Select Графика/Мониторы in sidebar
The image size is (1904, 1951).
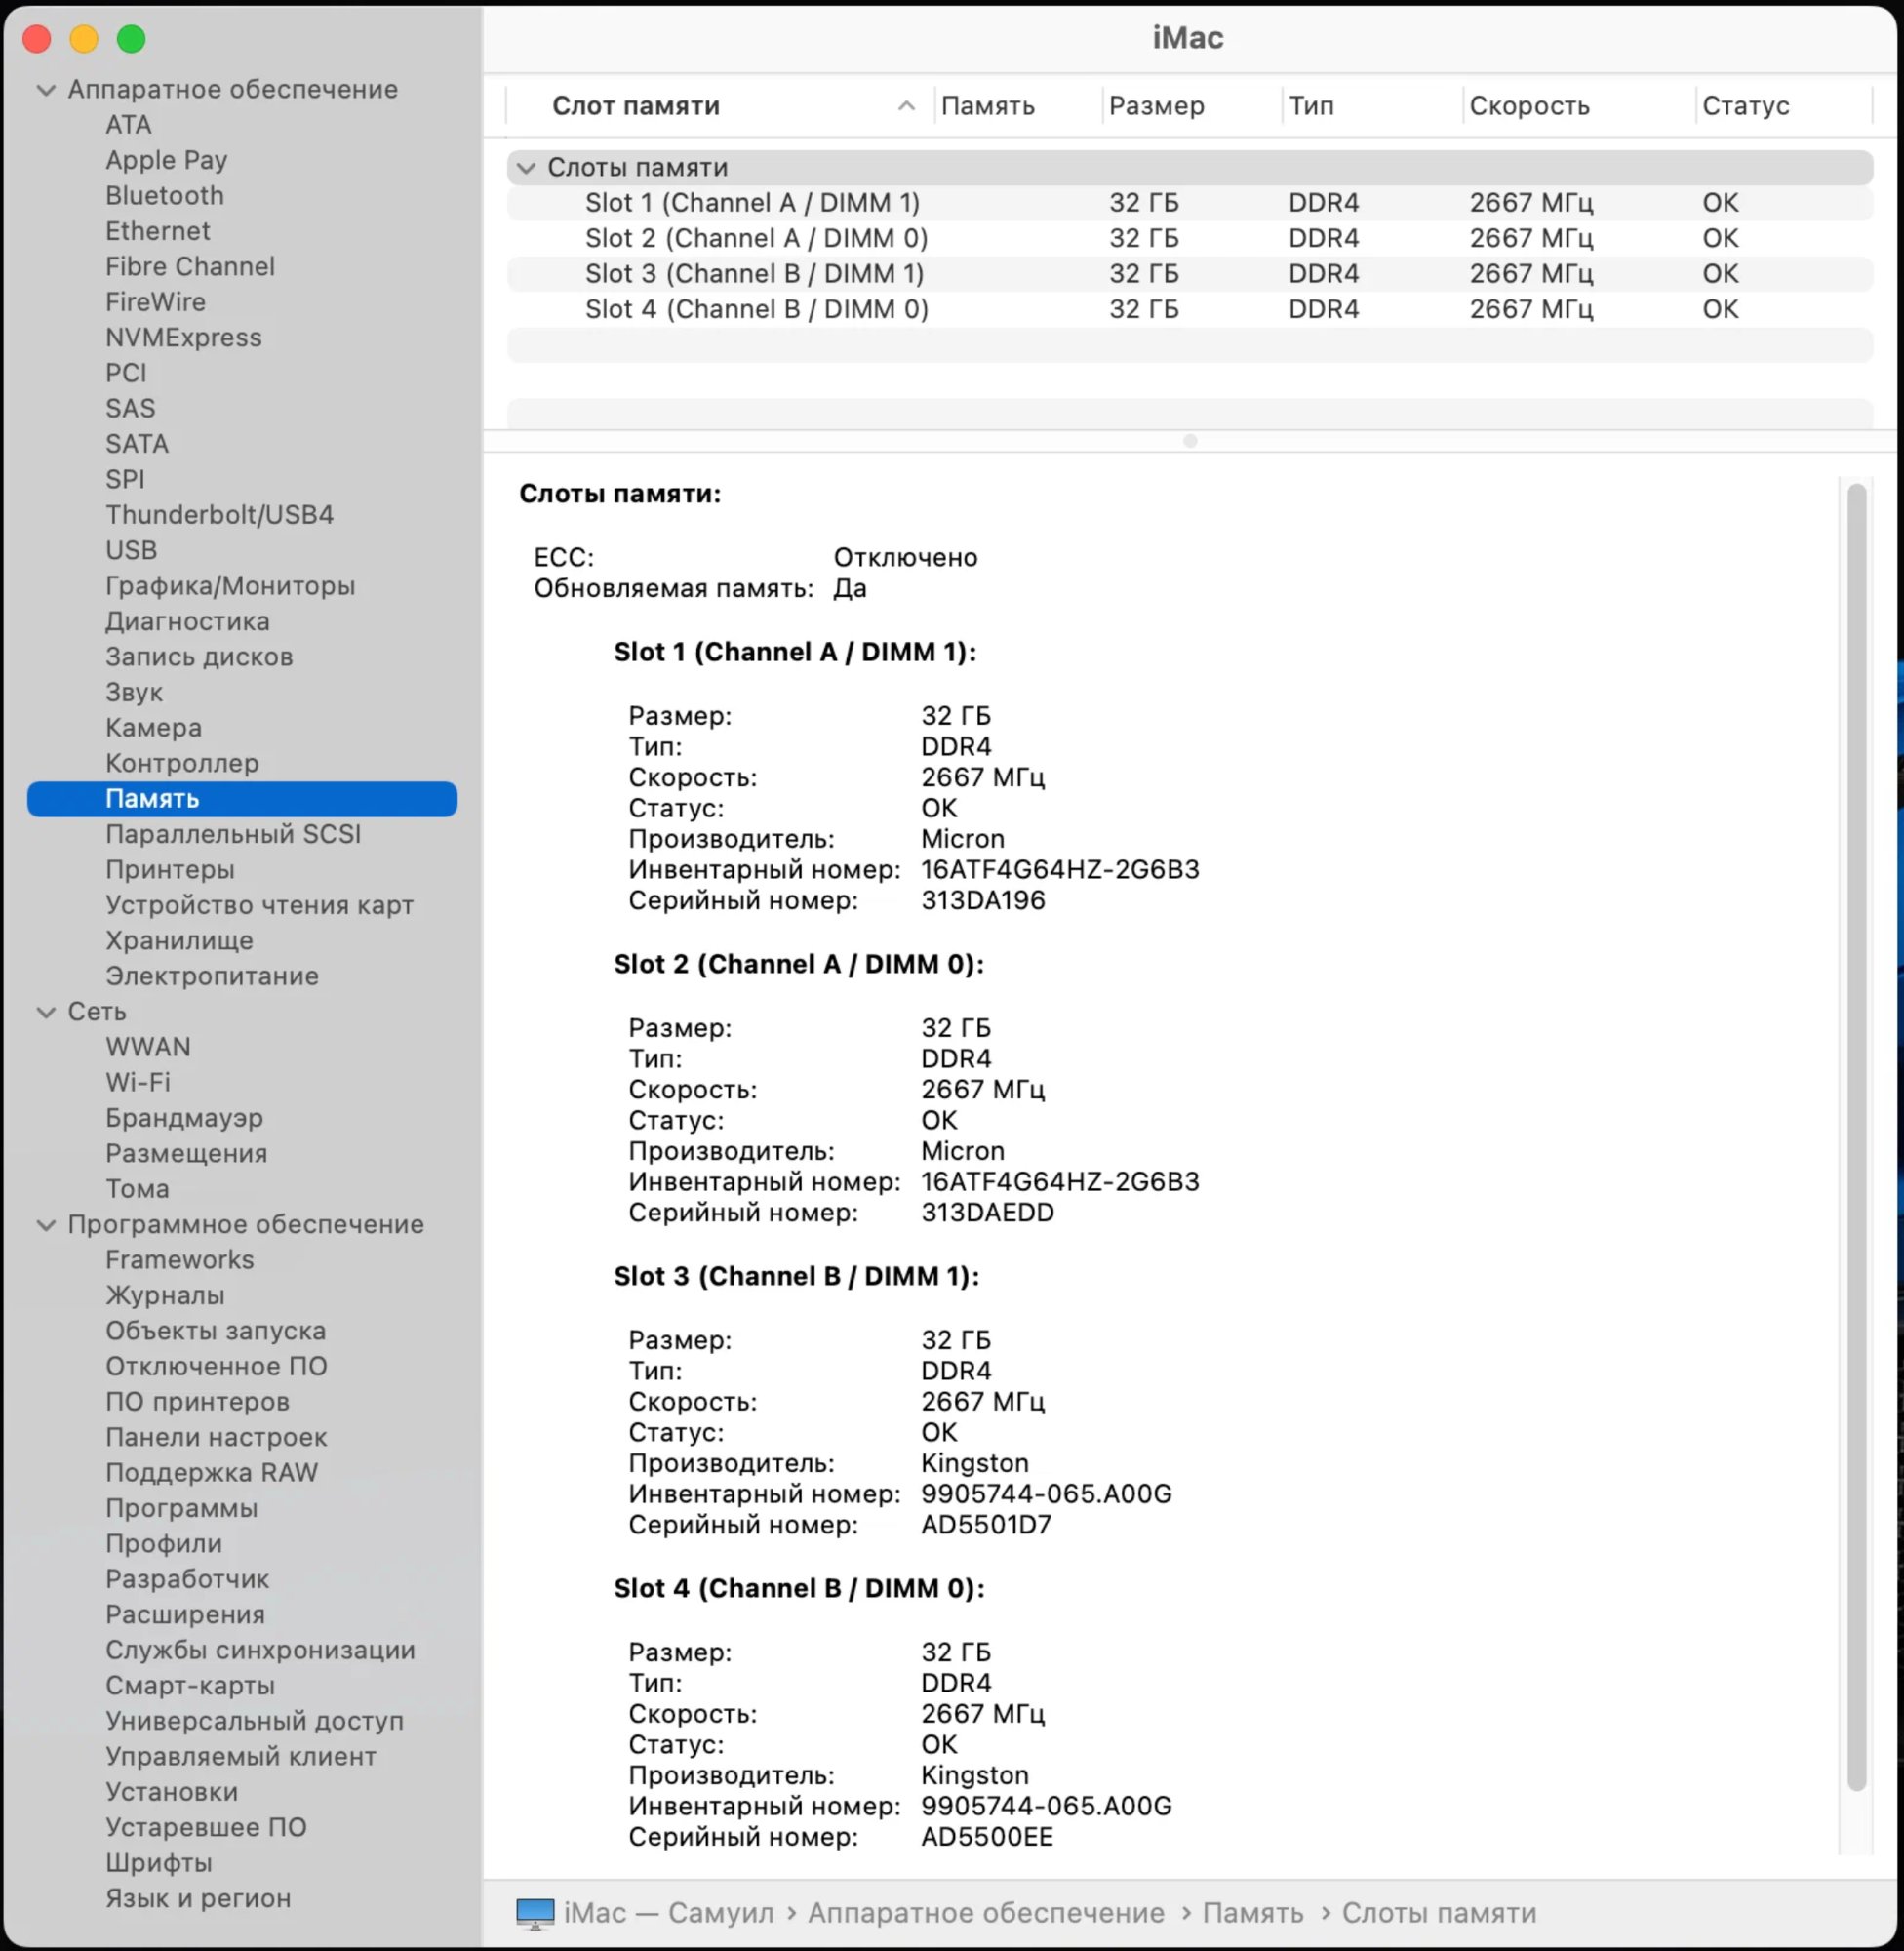pyautogui.click(x=230, y=586)
